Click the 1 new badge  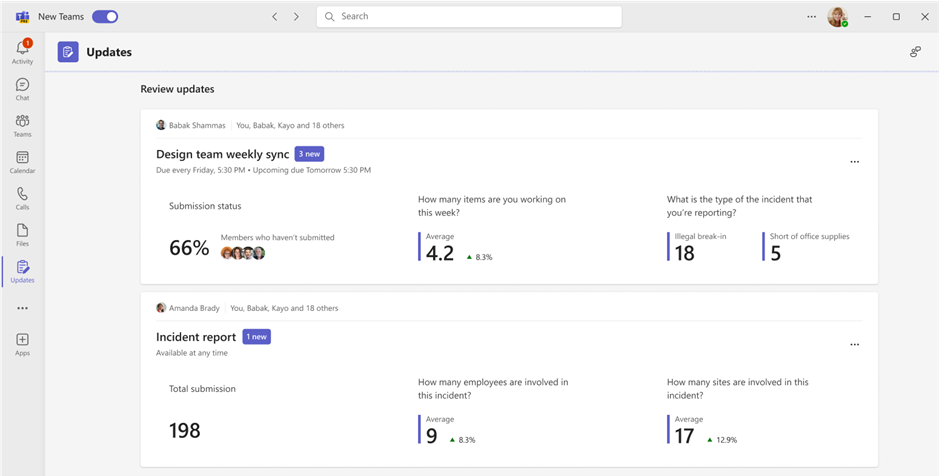pyautogui.click(x=256, y=337)
